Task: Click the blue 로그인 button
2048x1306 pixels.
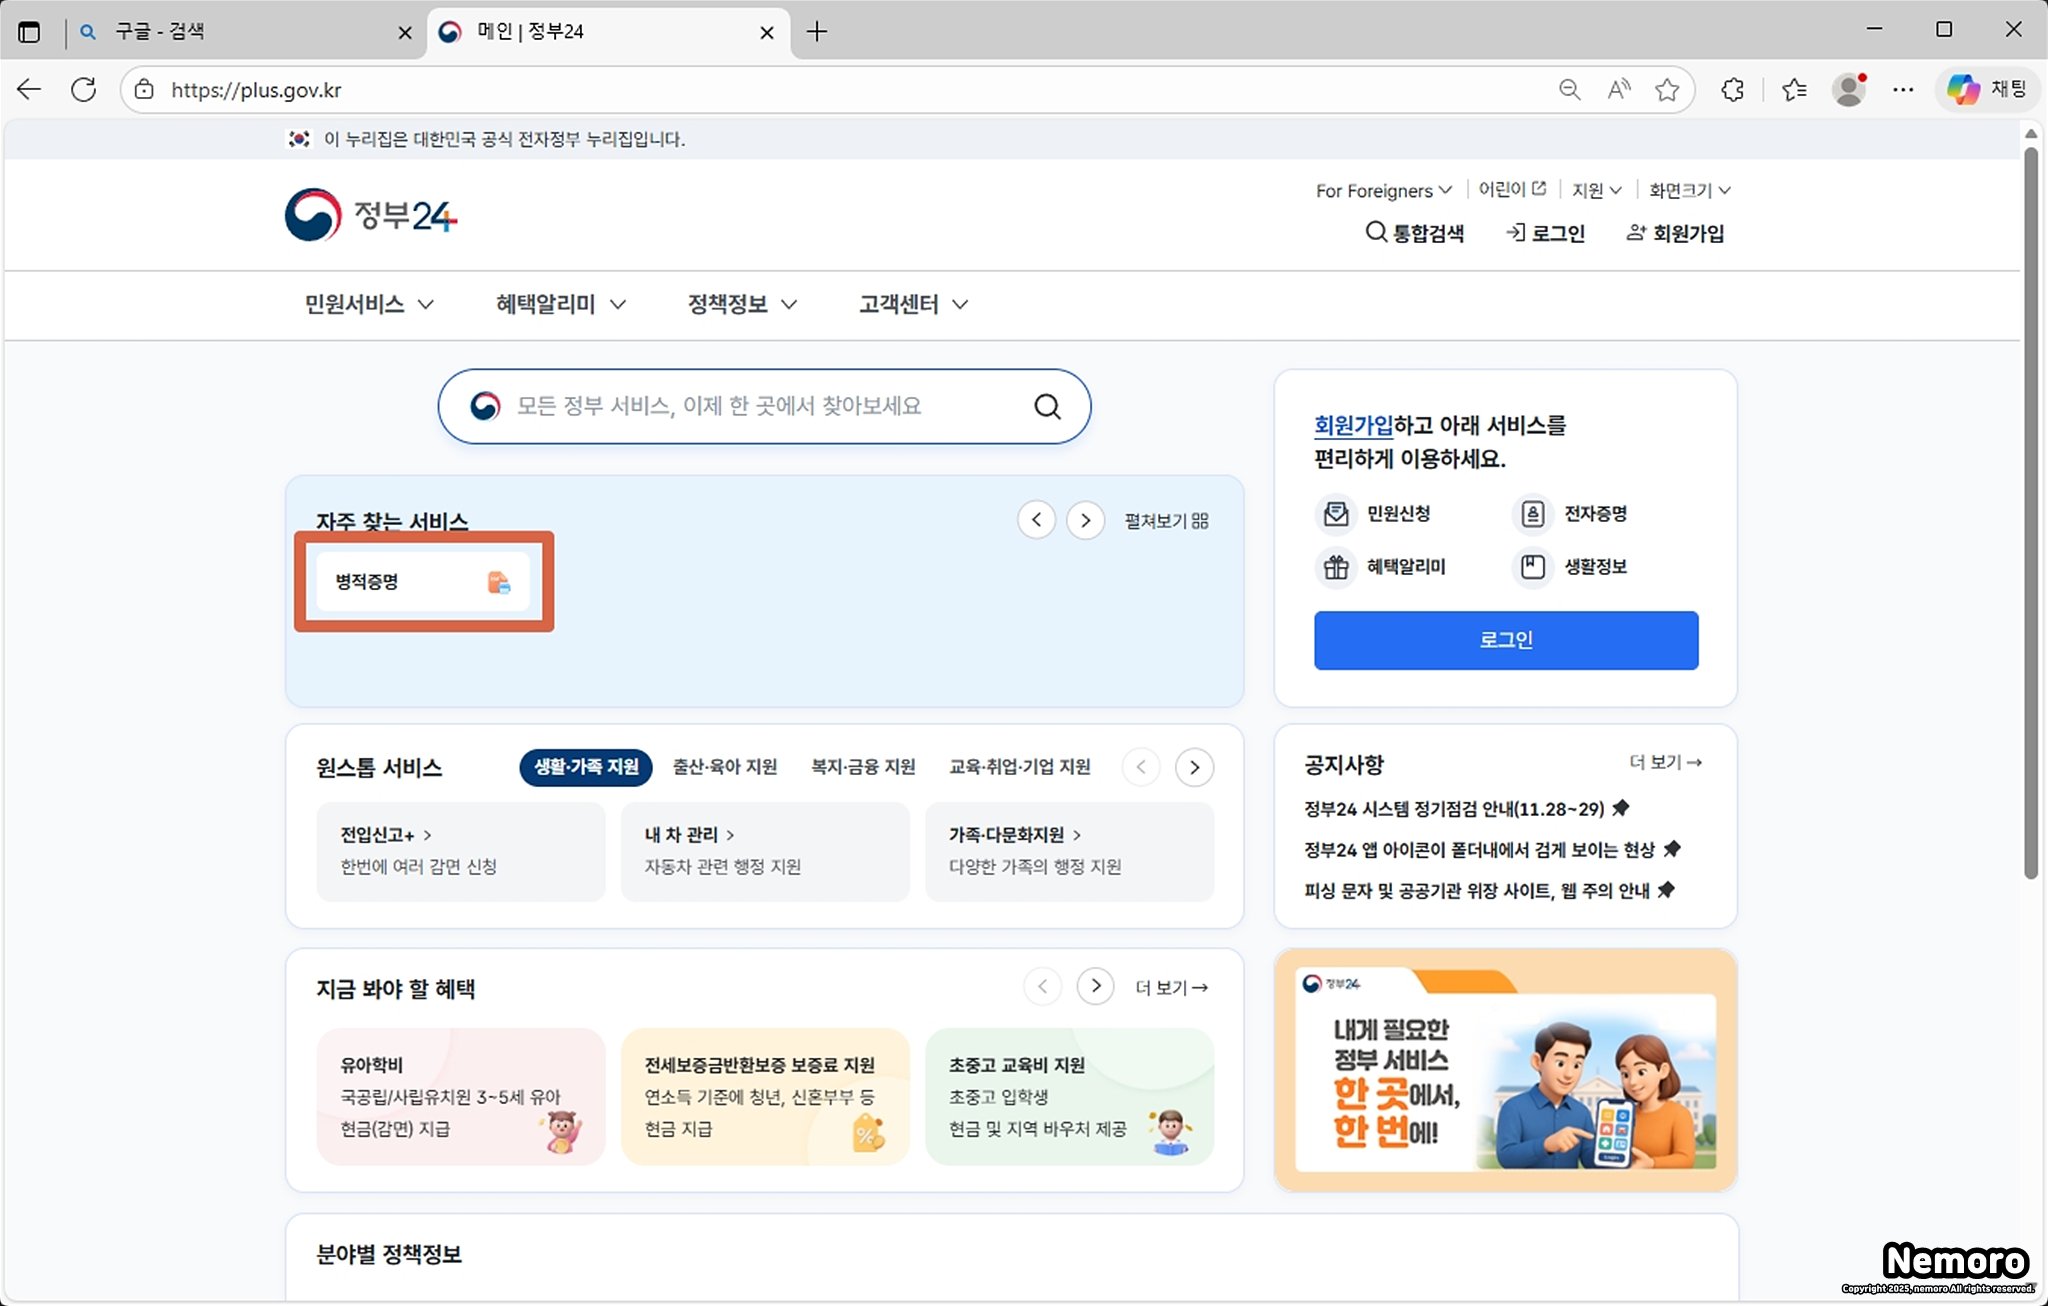Action: [x=1505, y=640]
